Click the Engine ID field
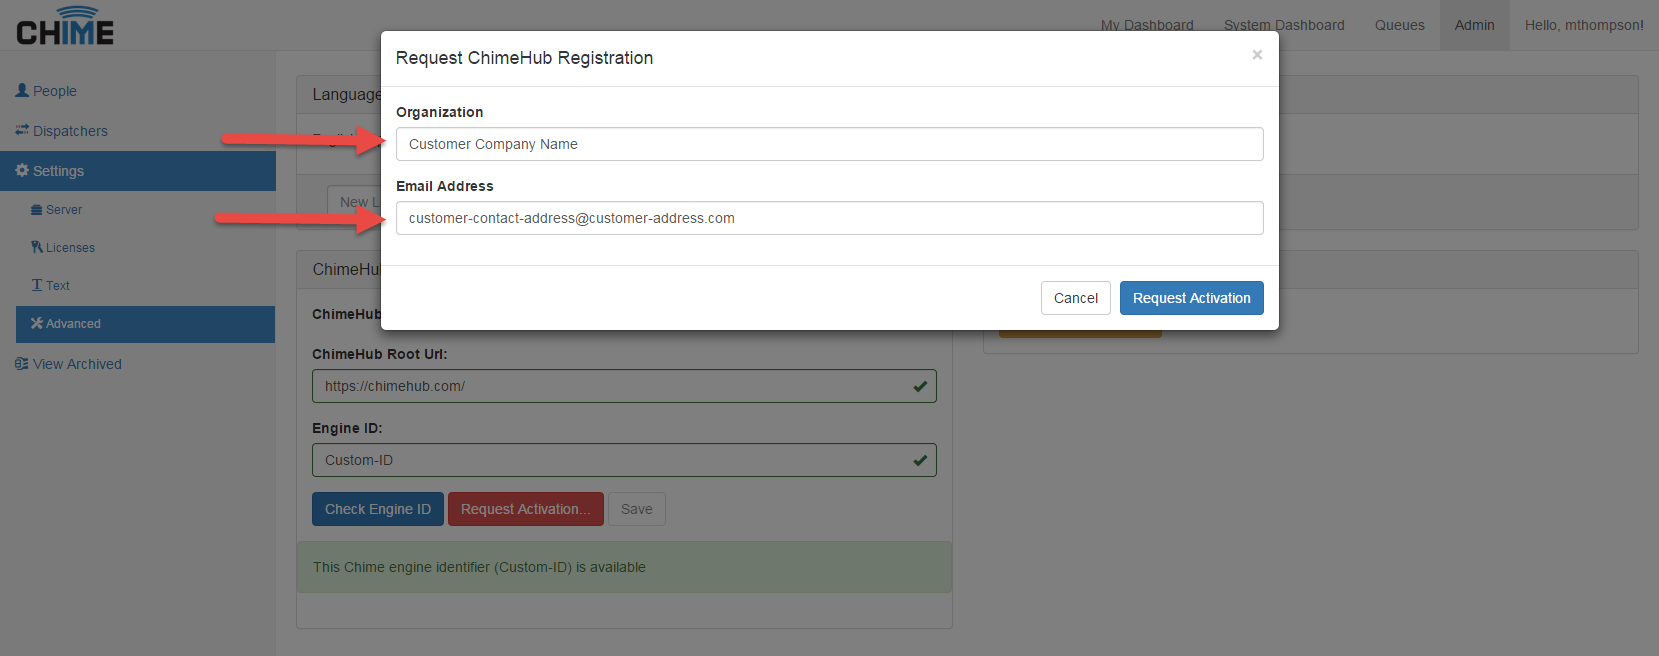1659x656 pixels. (624, 460)
